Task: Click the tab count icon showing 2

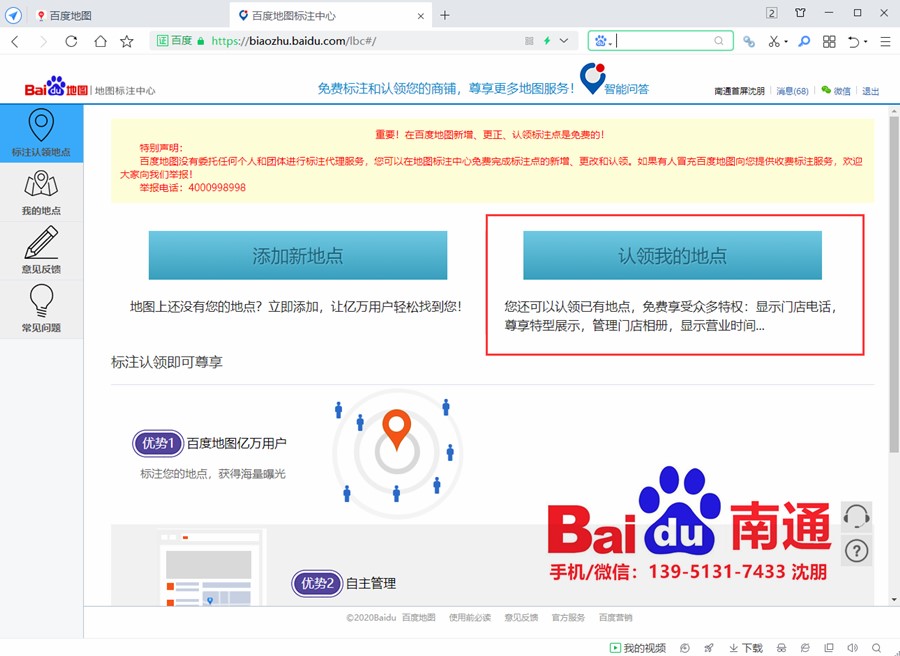Action: [x=771, y=13]
